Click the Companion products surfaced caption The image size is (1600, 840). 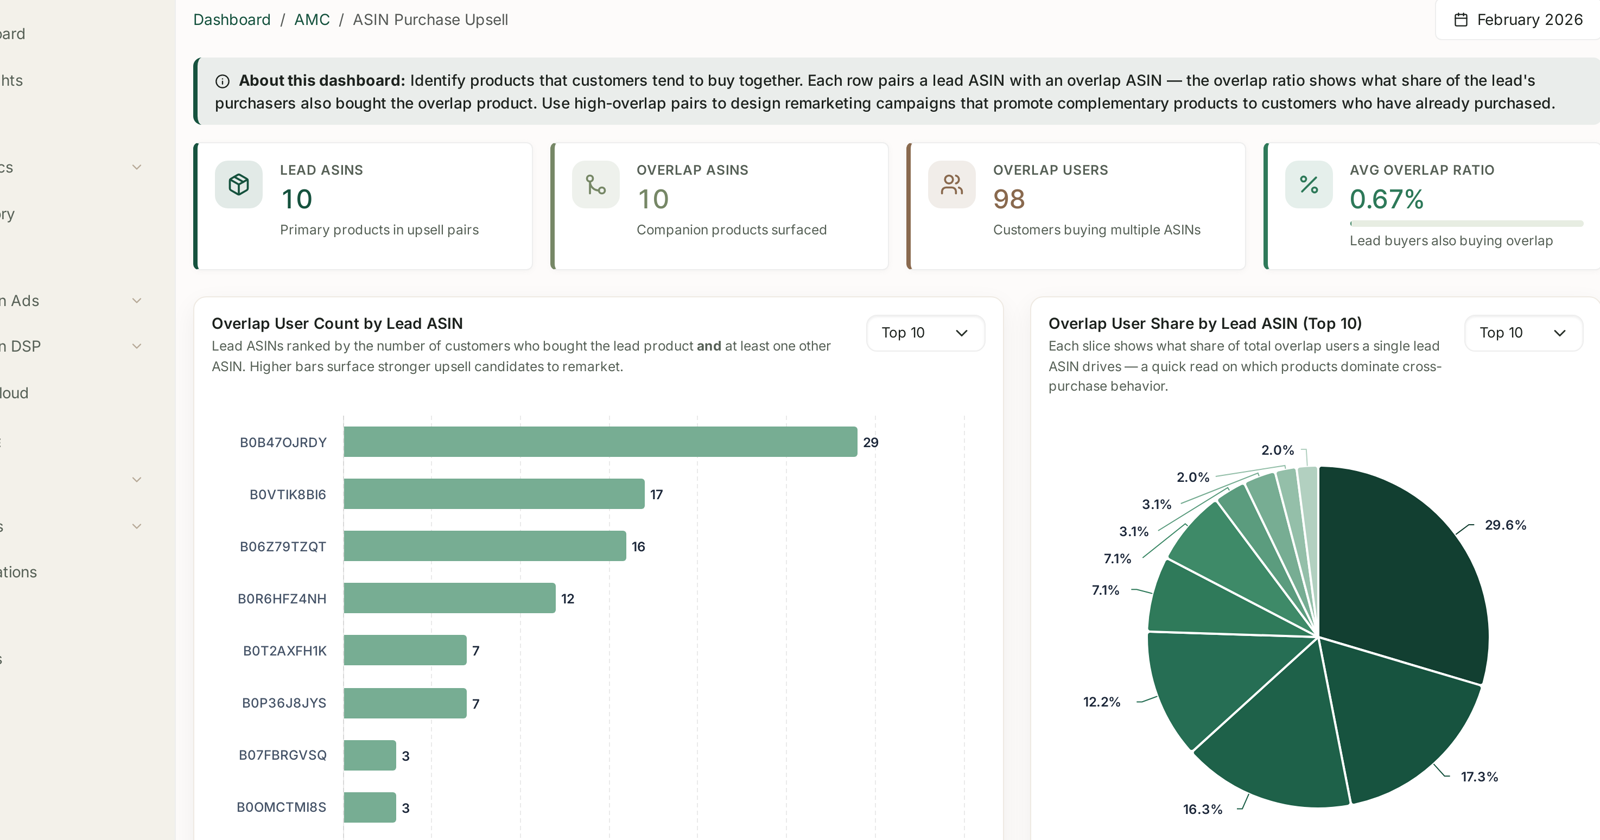click(x=732, y=230)
